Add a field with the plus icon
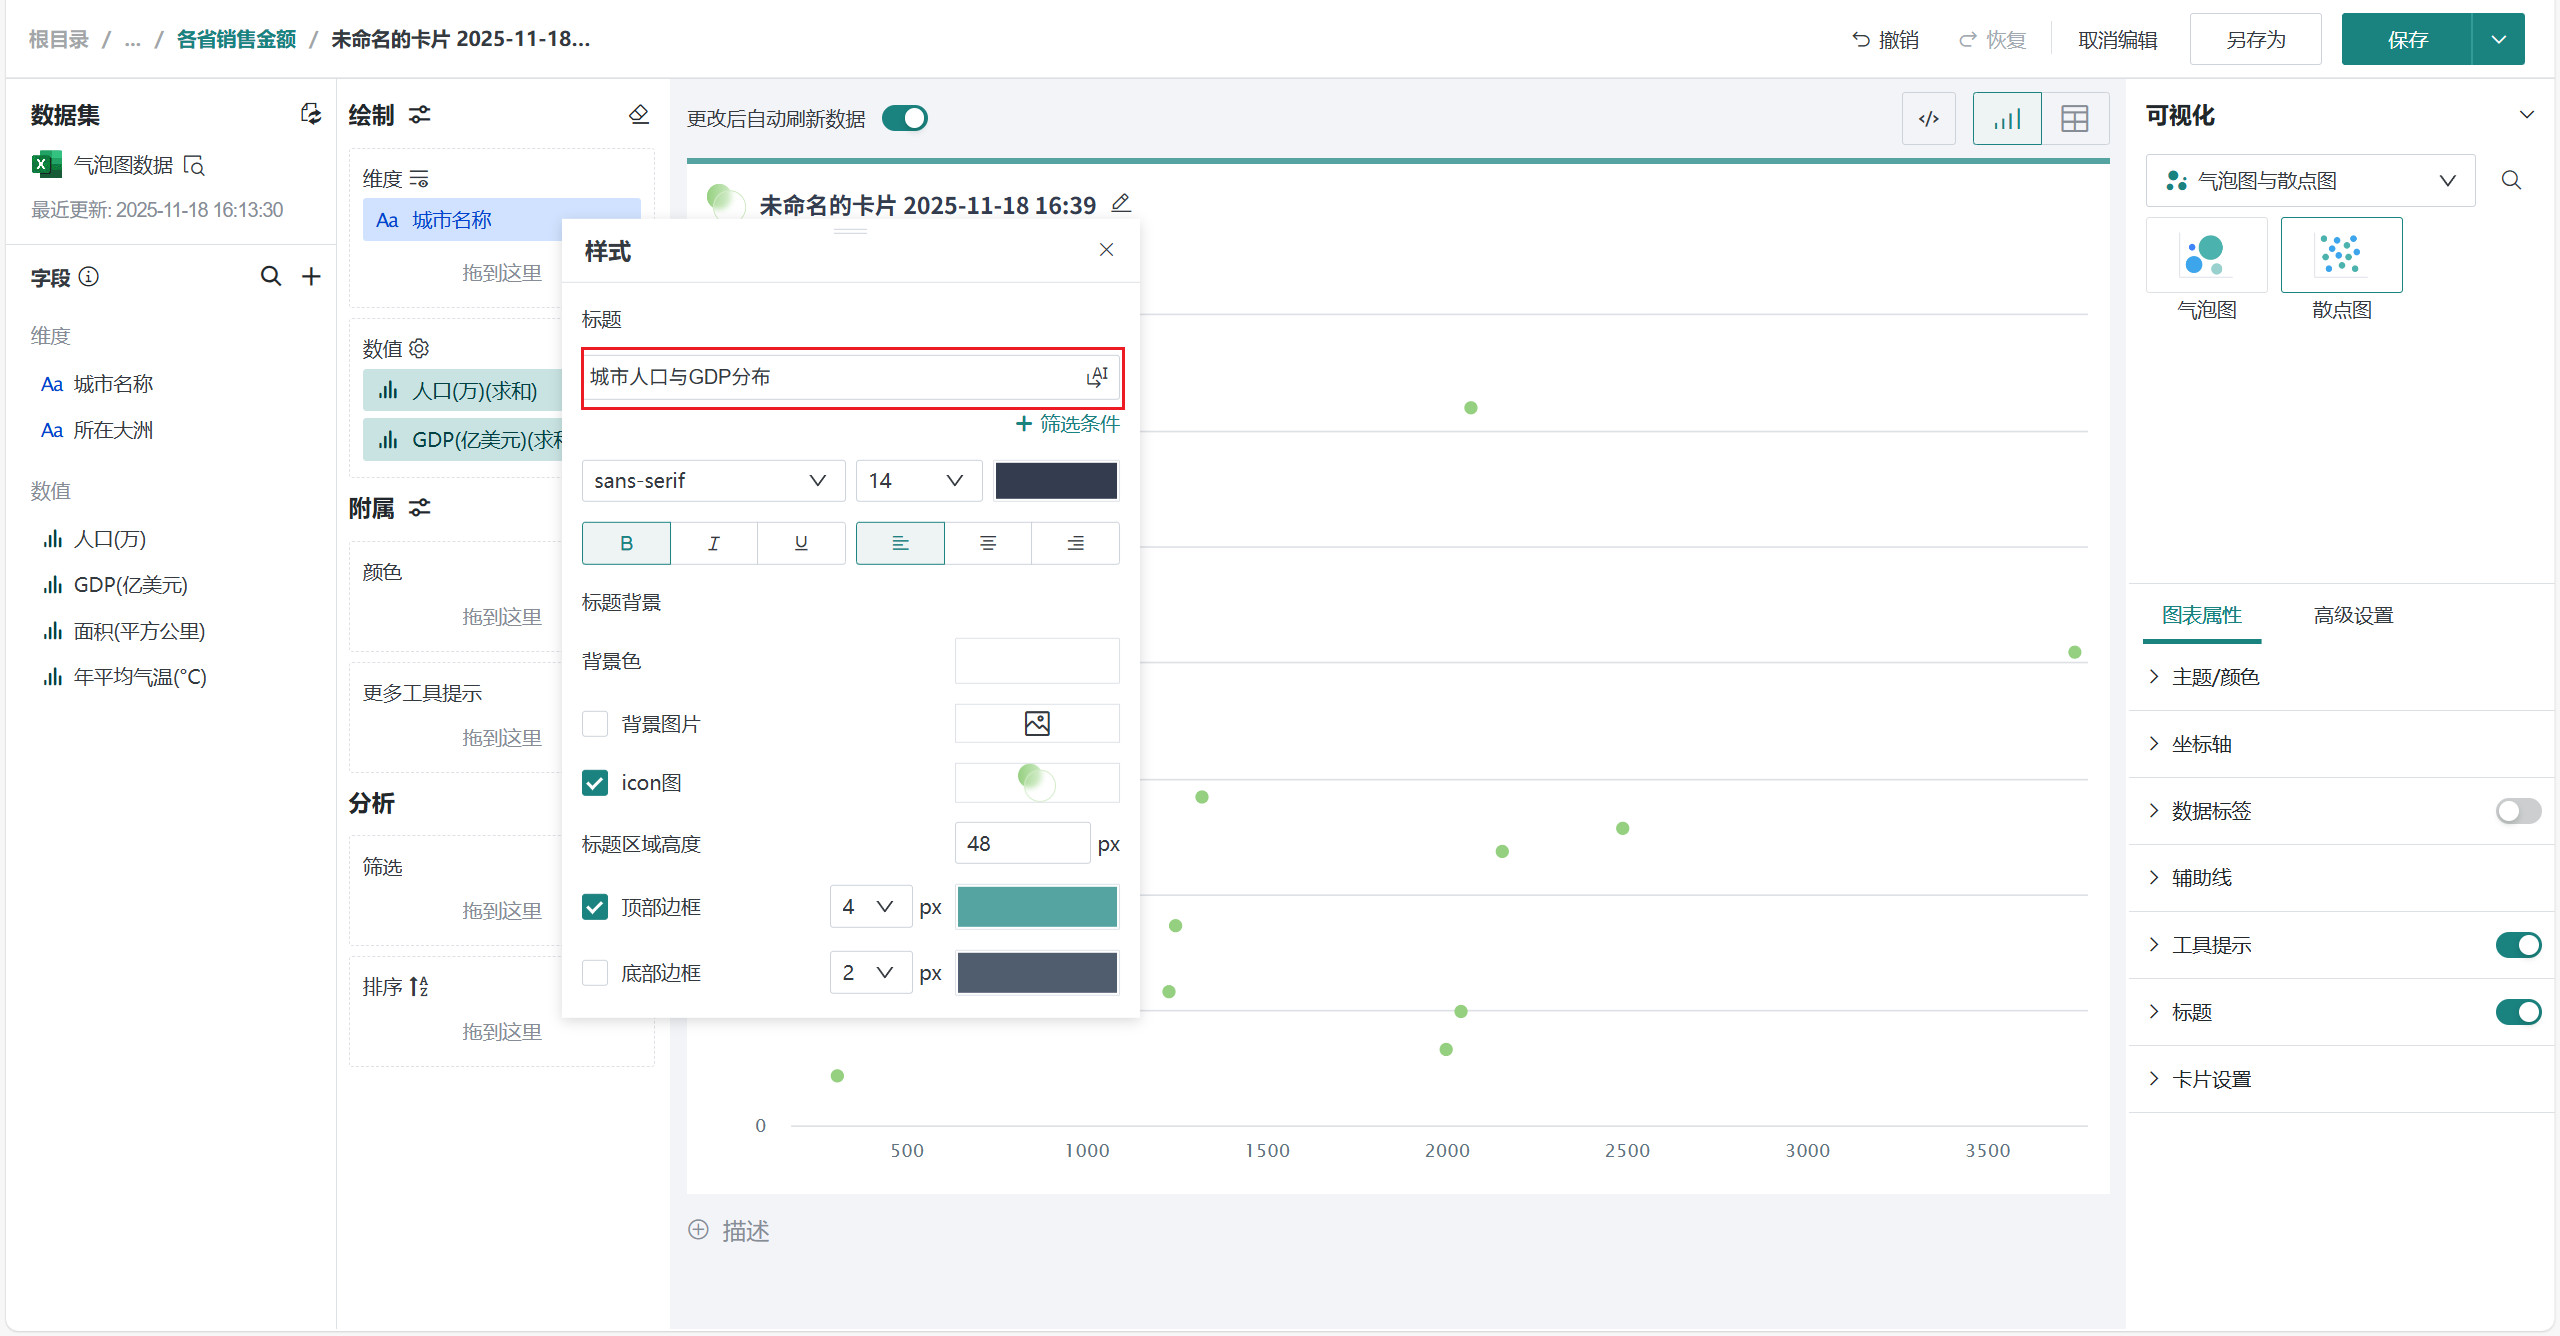 click(x=312, y=276)
